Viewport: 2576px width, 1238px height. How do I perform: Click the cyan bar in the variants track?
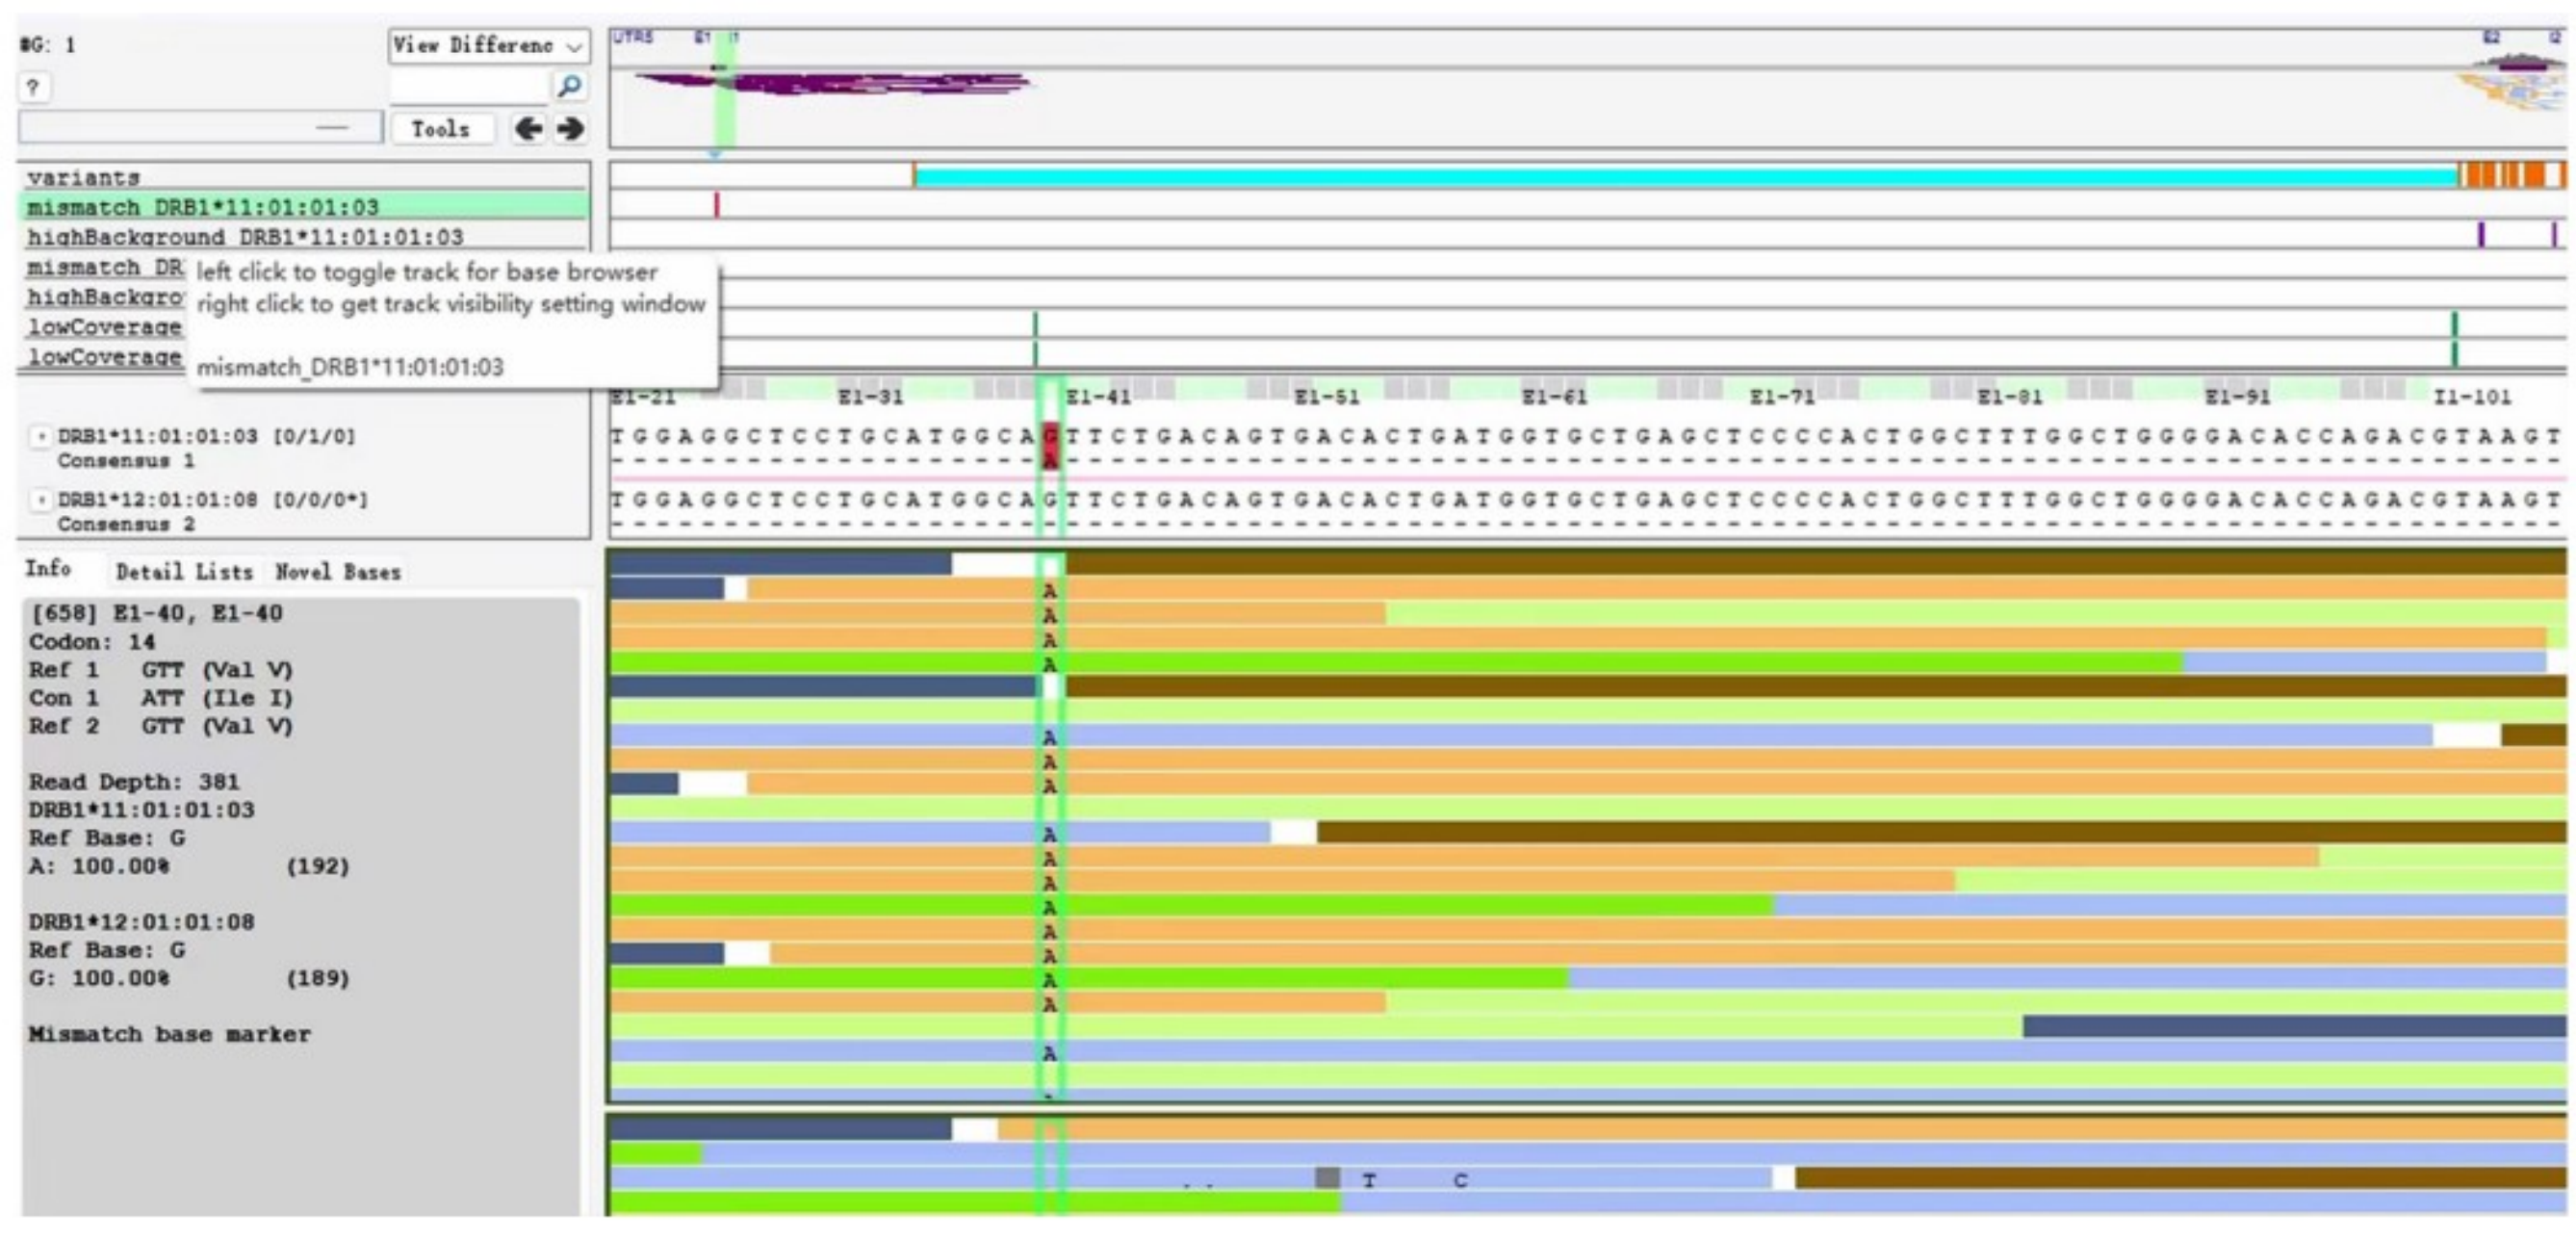[1680, 177]
